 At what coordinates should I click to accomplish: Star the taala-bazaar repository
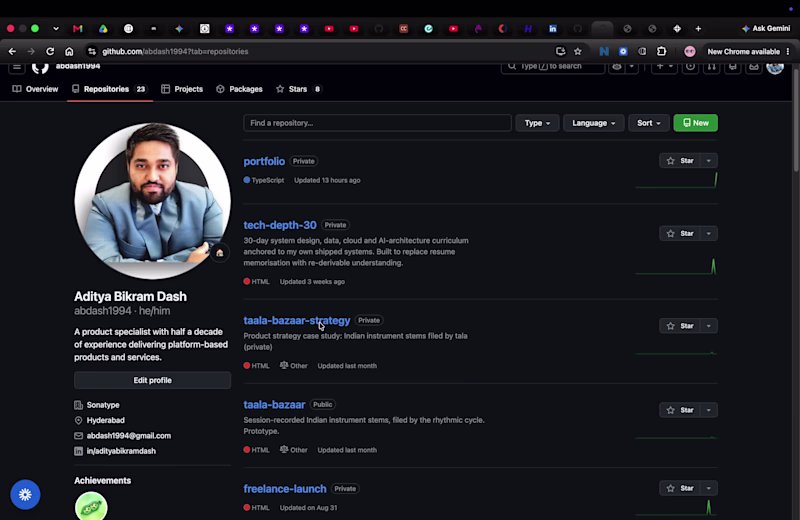(x=680, y=410)
